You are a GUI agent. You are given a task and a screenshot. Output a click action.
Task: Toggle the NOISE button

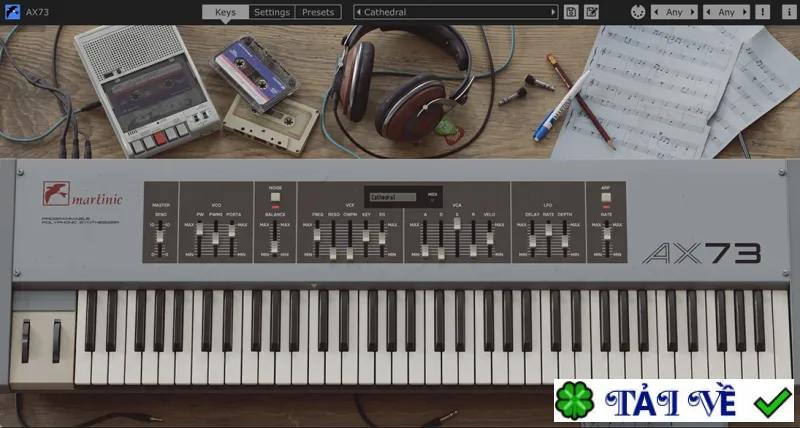pyautogui.click(x=276, y=197)
